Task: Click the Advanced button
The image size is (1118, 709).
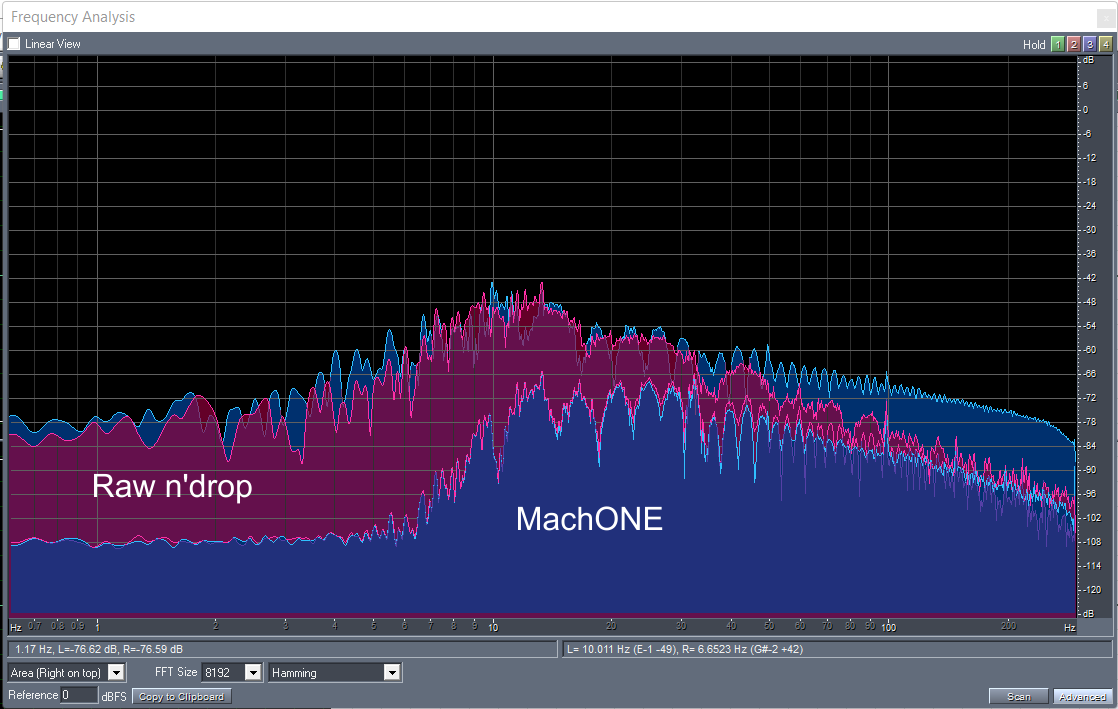Action: pyautogui.click(x=1082, y=696)
